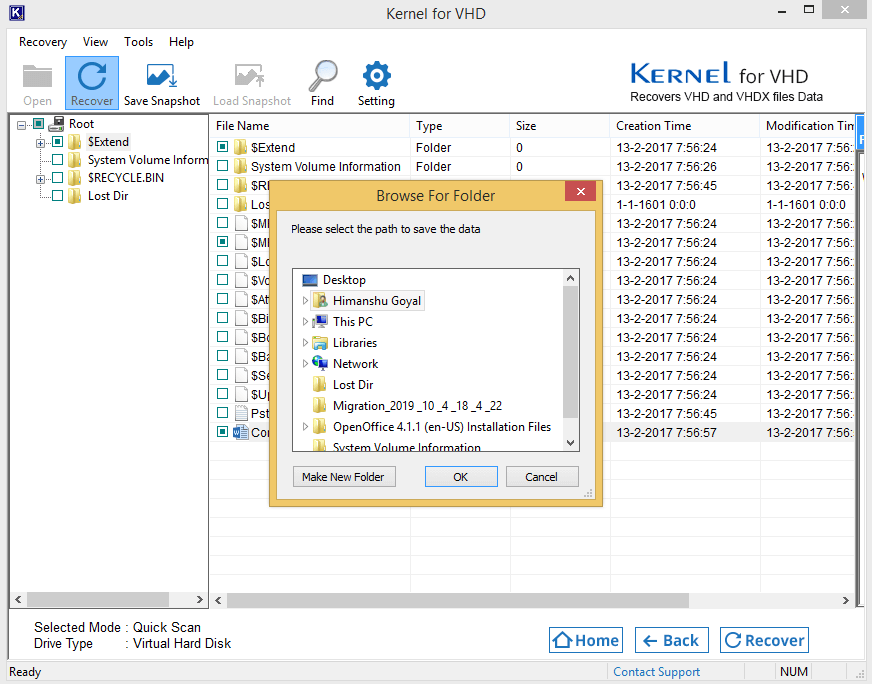Screen dimensions: 872x684
Task: Click the Back arrow button
Action: tap(671, 641)
